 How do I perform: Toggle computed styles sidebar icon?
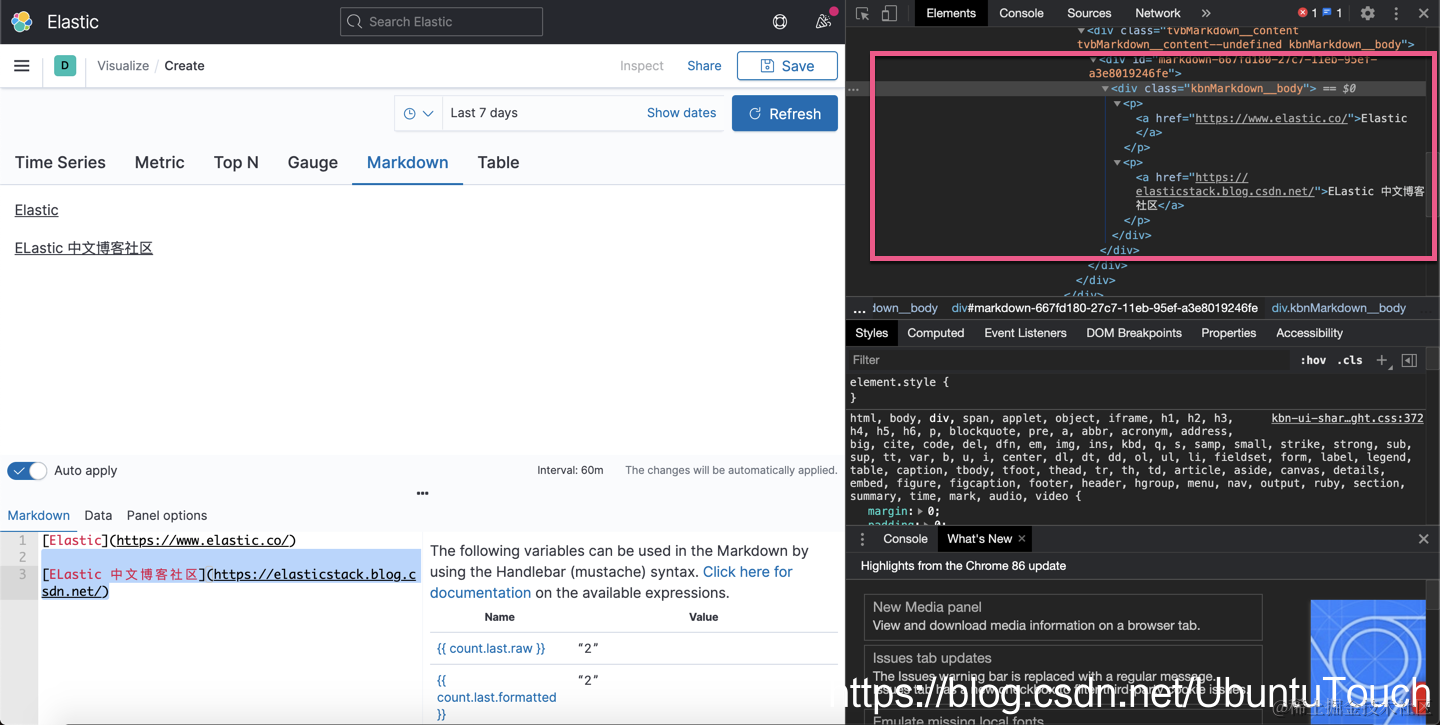[1409, 360]
